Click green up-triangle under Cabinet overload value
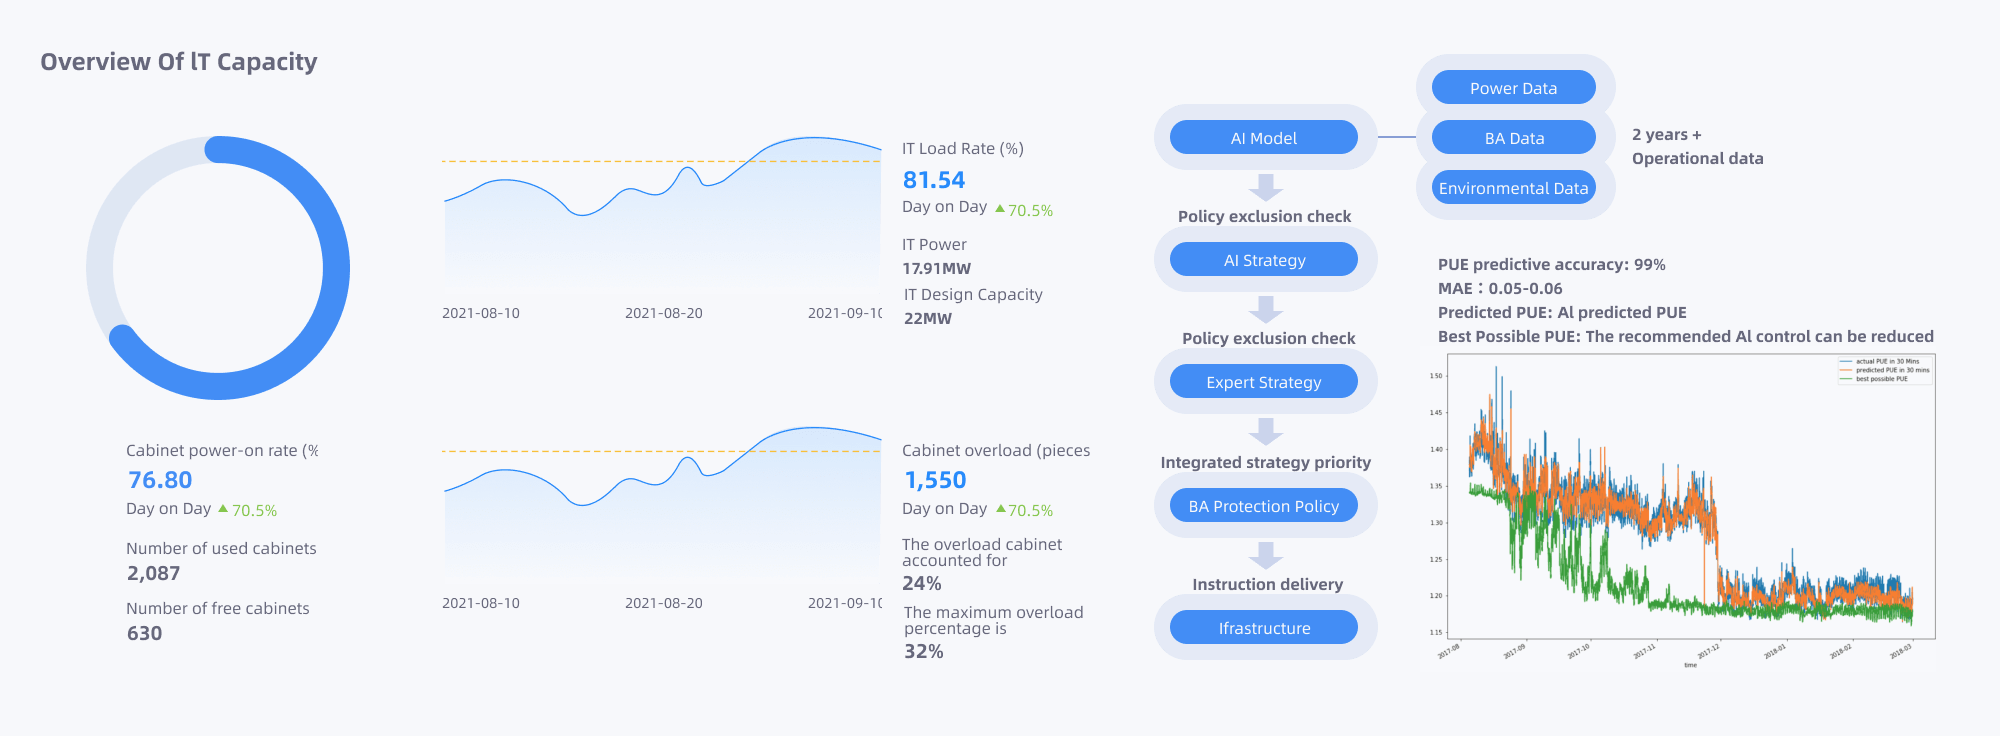The height and width of the screenshot is (736, 2000). tap(1000, 508)
